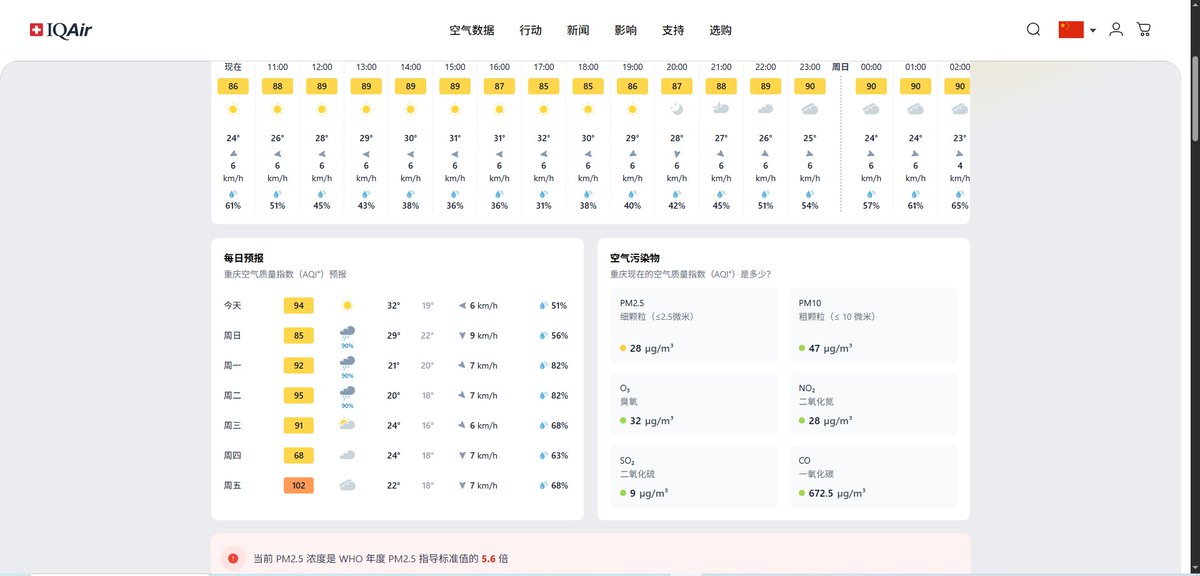
Task: Click the 9 km/h wind value for 周日
Action: click(484, 336)
